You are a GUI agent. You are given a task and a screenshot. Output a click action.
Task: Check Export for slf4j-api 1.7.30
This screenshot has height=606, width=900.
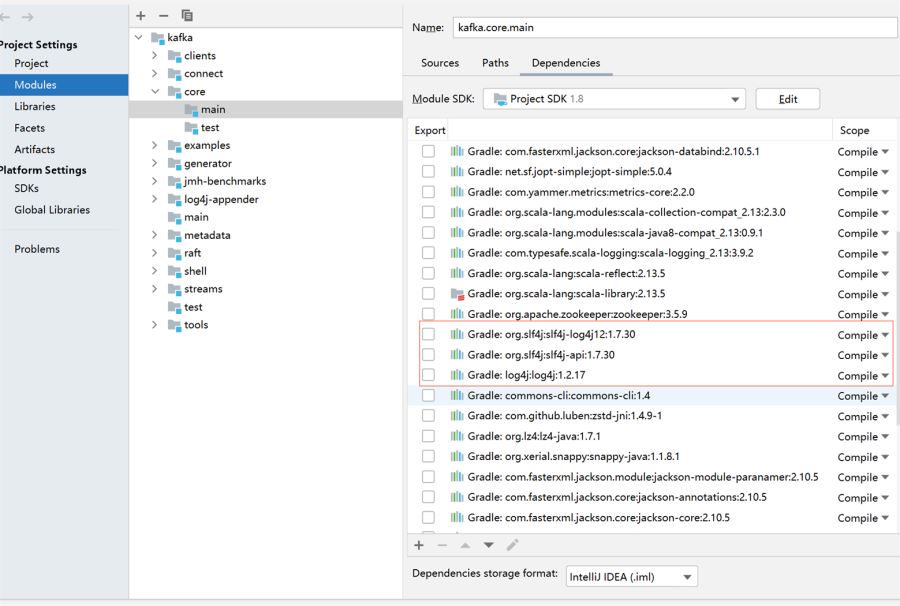(428, 355)
